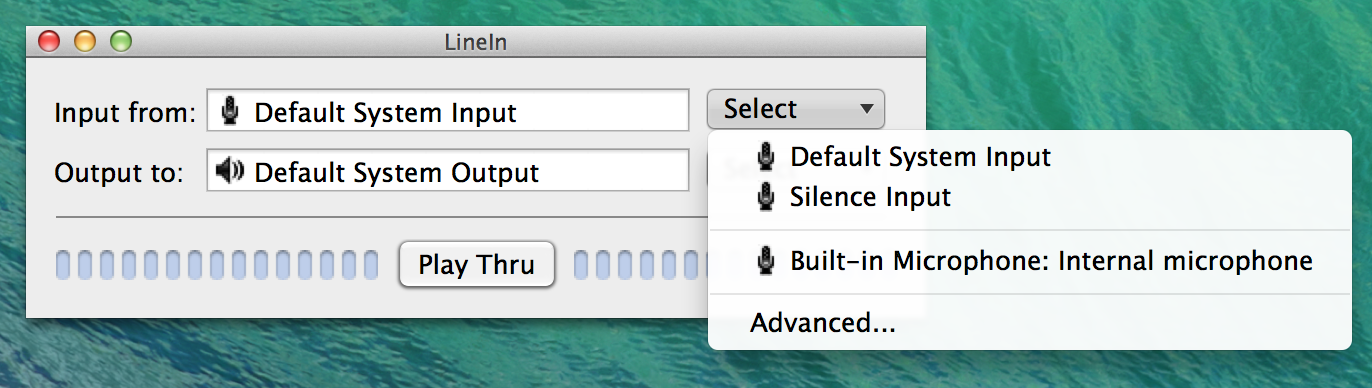Click microphone icon beside Default System Input menu item
This screenshot has width=1372, height=388.
pos(766,157)
